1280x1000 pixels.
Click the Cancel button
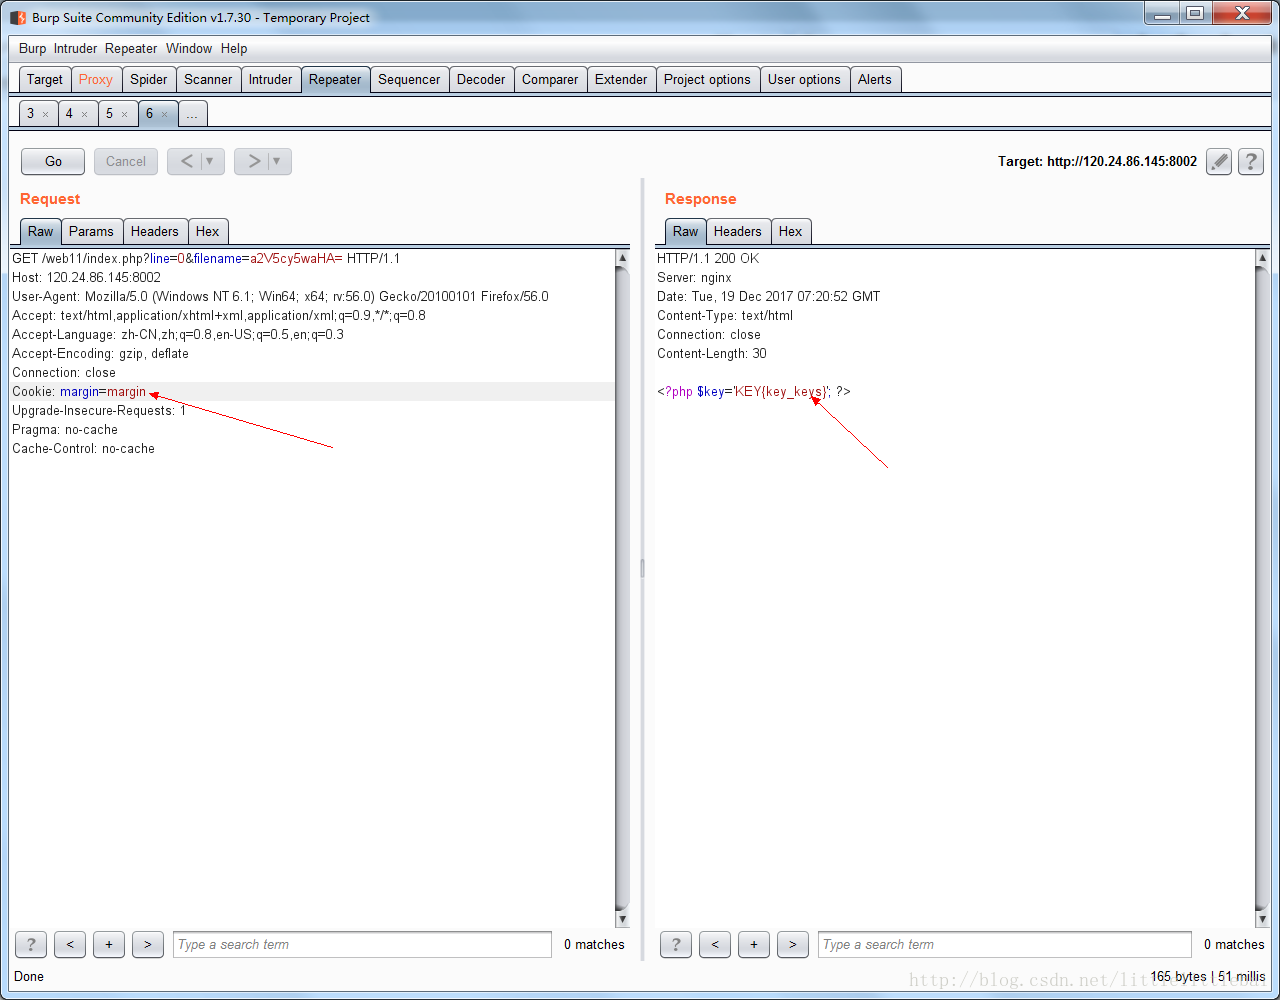point(126,161)
